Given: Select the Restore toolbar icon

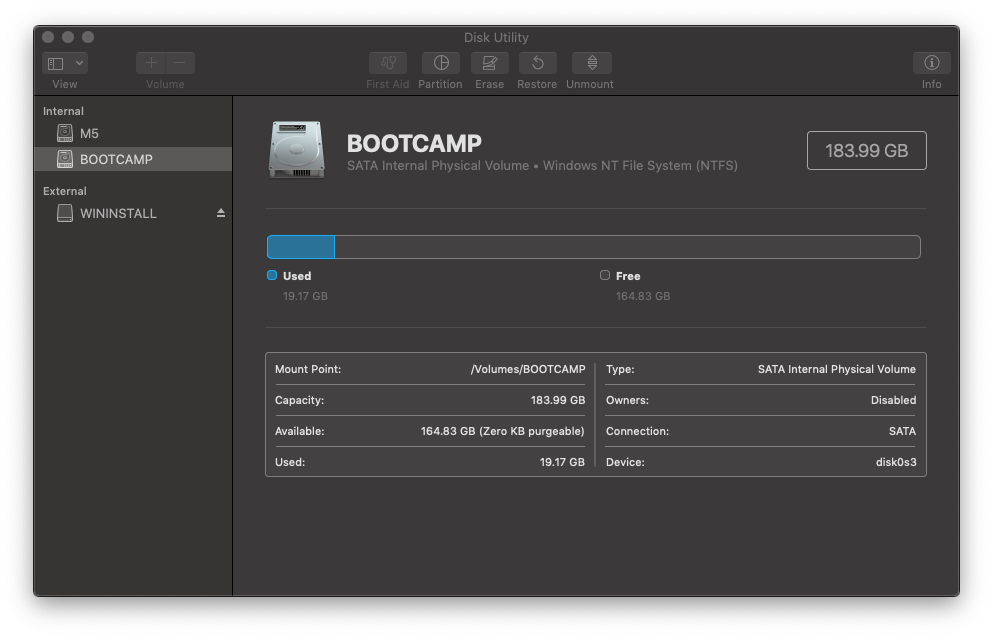Looking at the screenshot, I should (x=537, y=63).
